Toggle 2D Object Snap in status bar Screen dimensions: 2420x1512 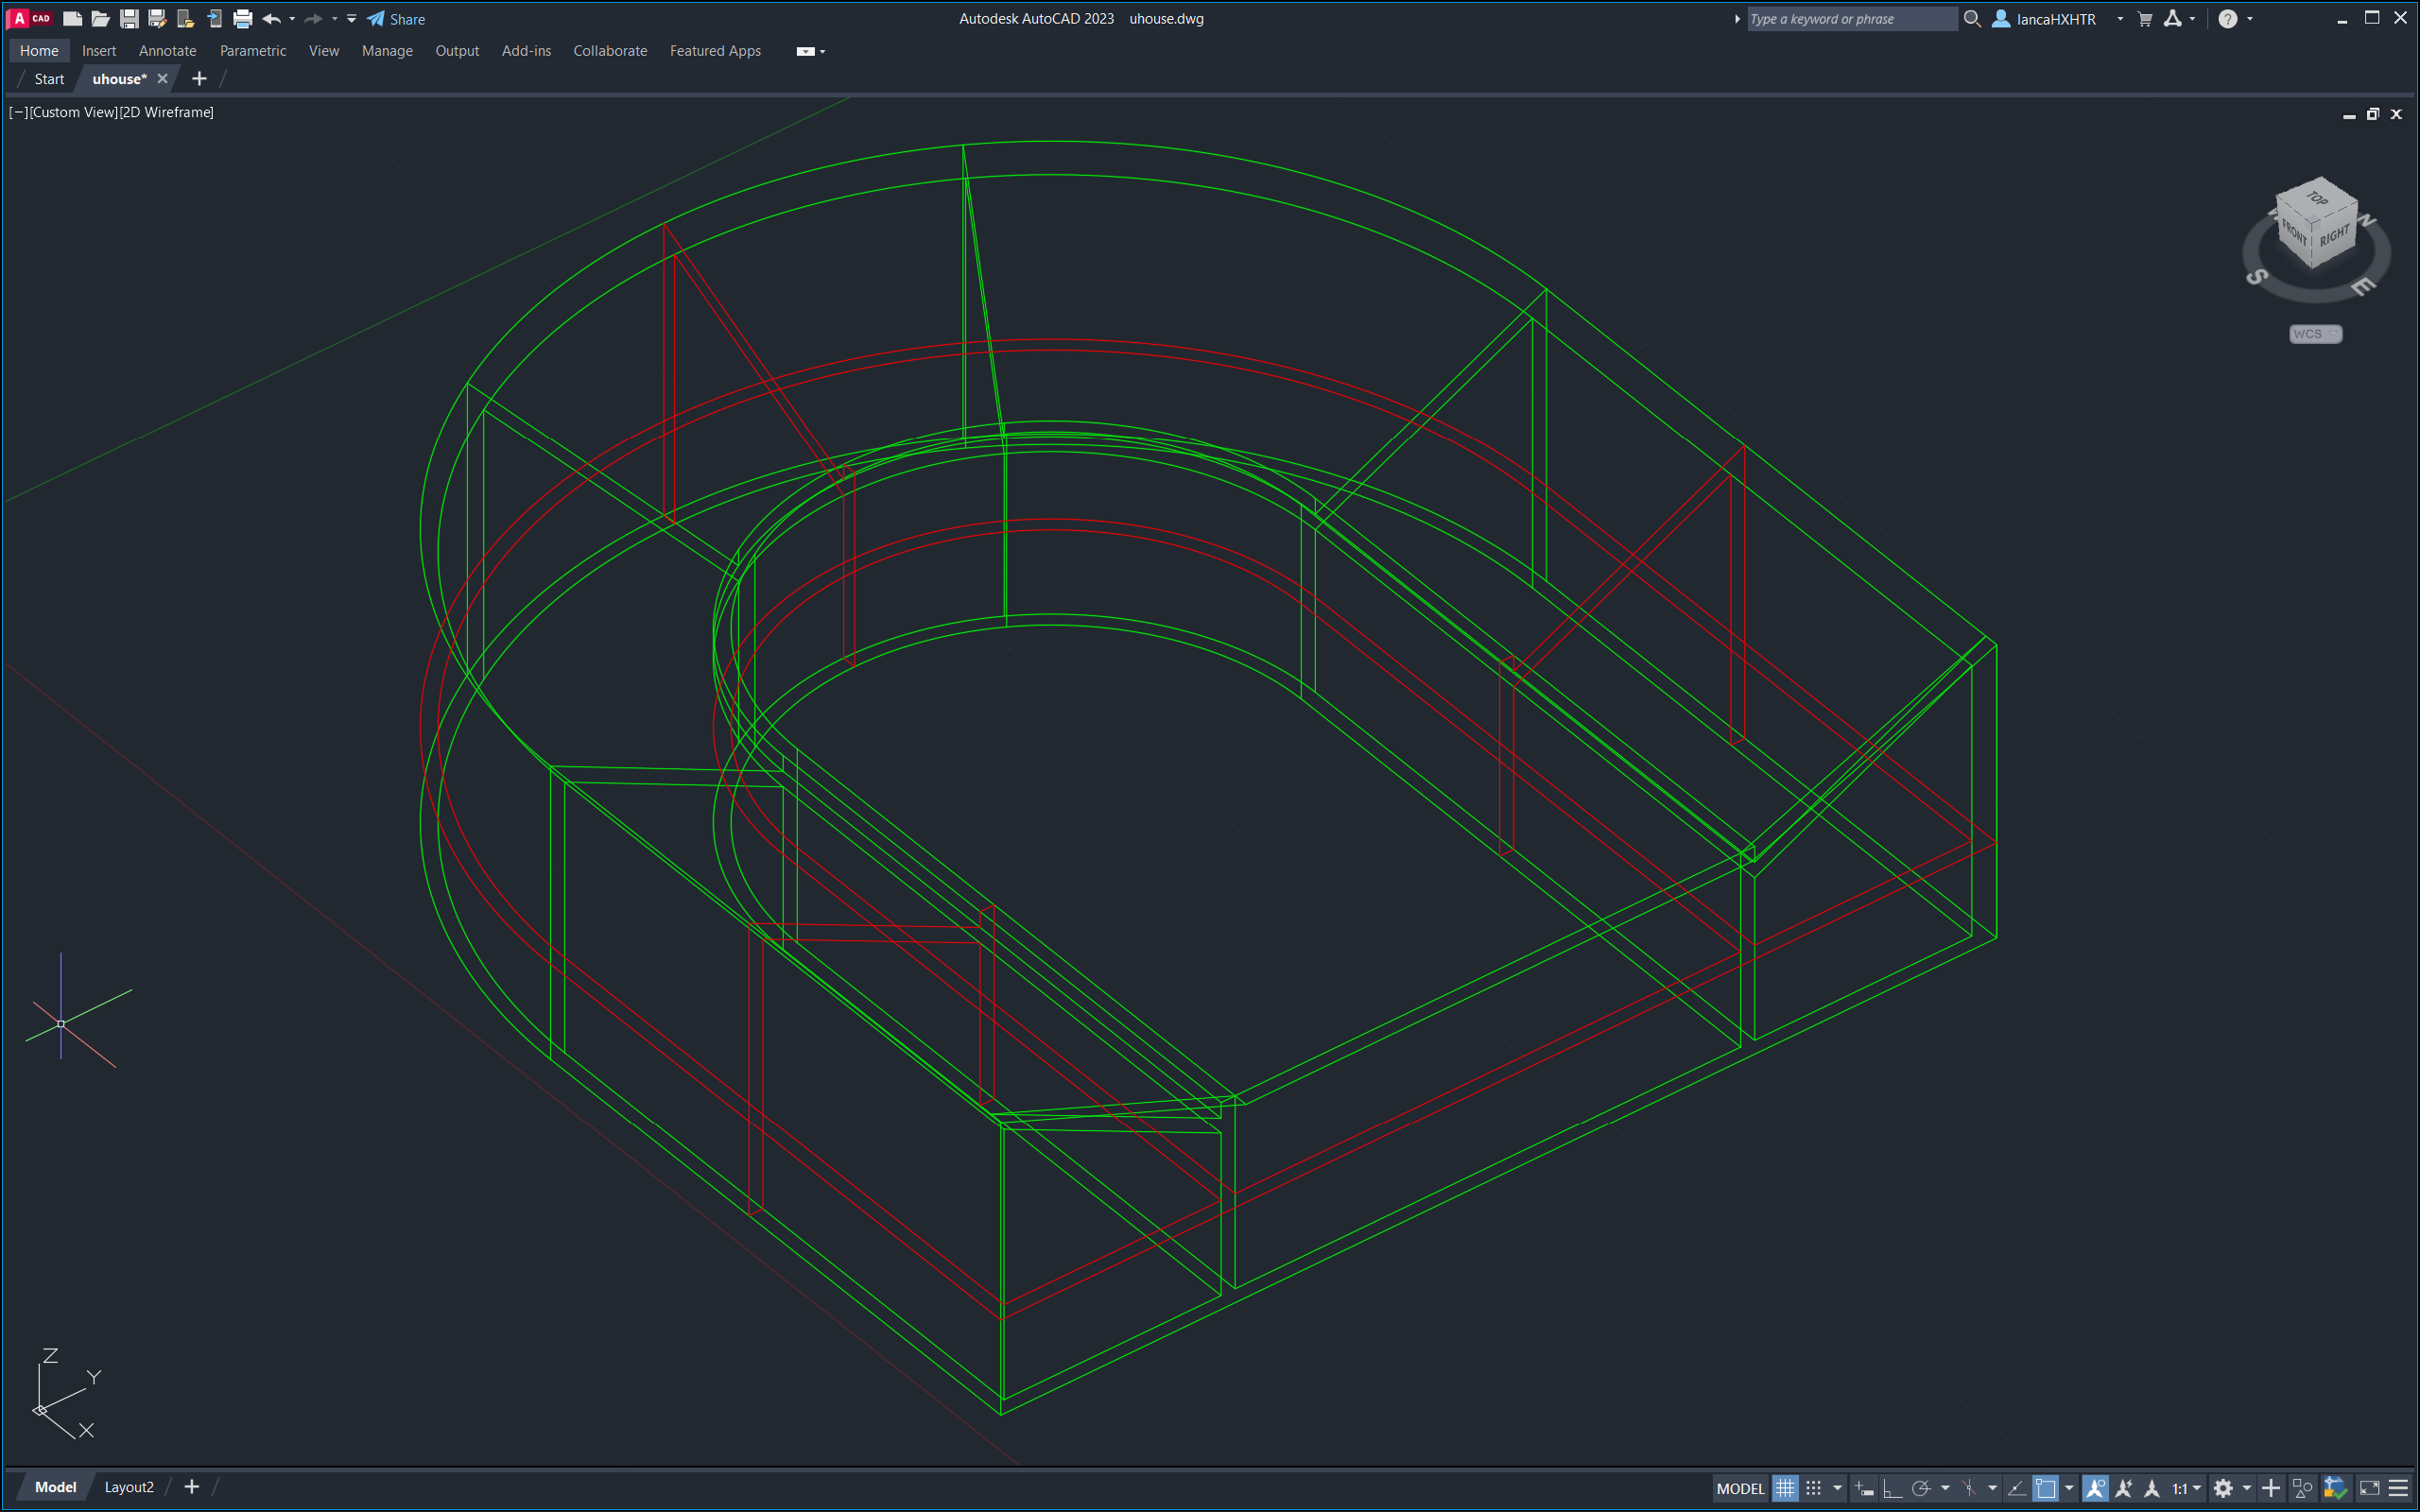[2045, 1488]
